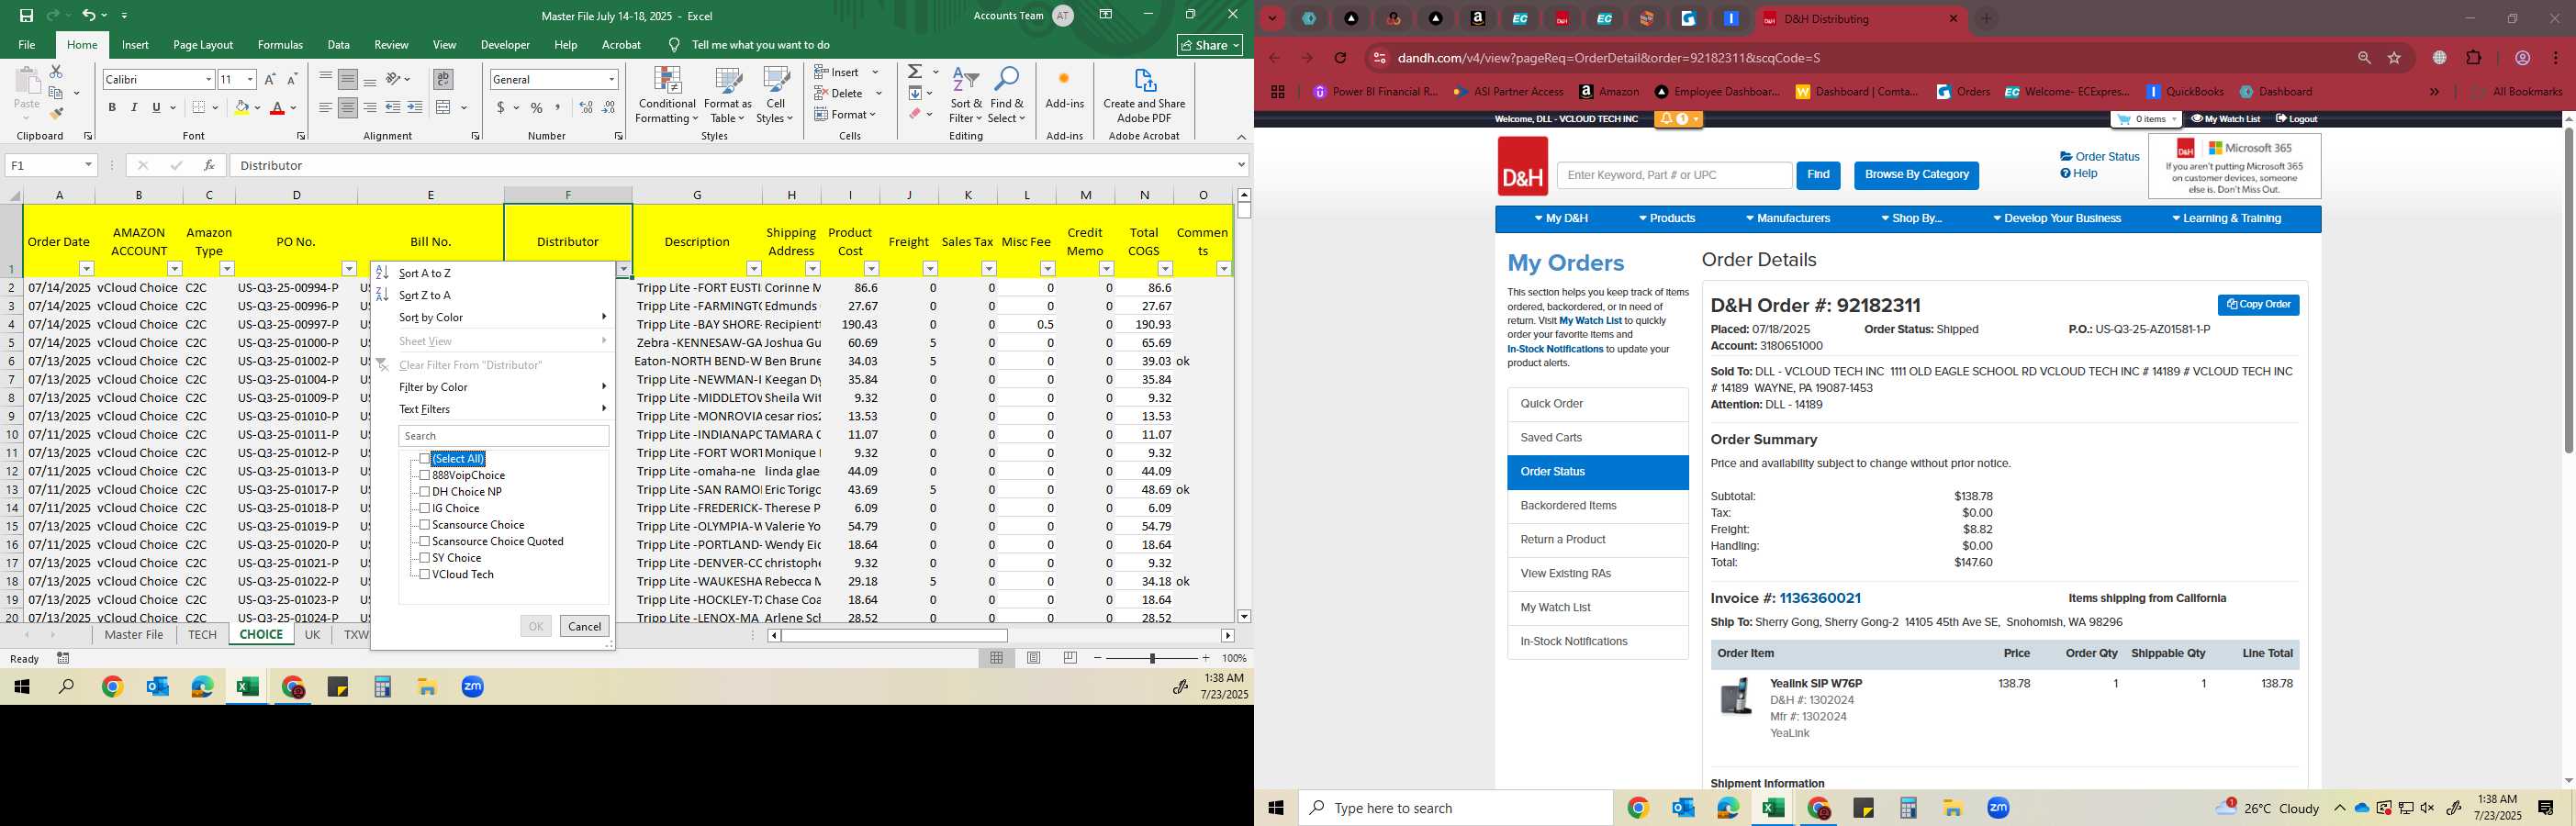
Task: Enable Scansource Choice checkbox
Action: point(425,525)
